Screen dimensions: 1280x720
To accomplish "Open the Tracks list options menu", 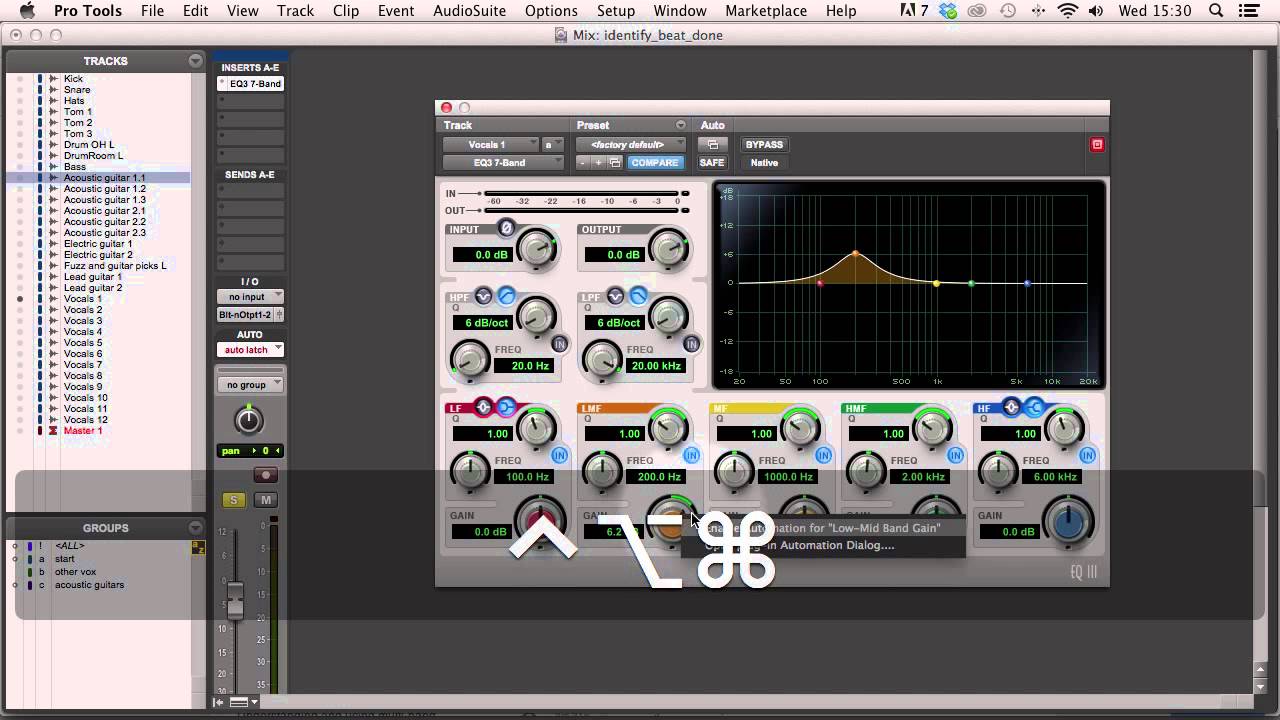I will pos(195,61).
